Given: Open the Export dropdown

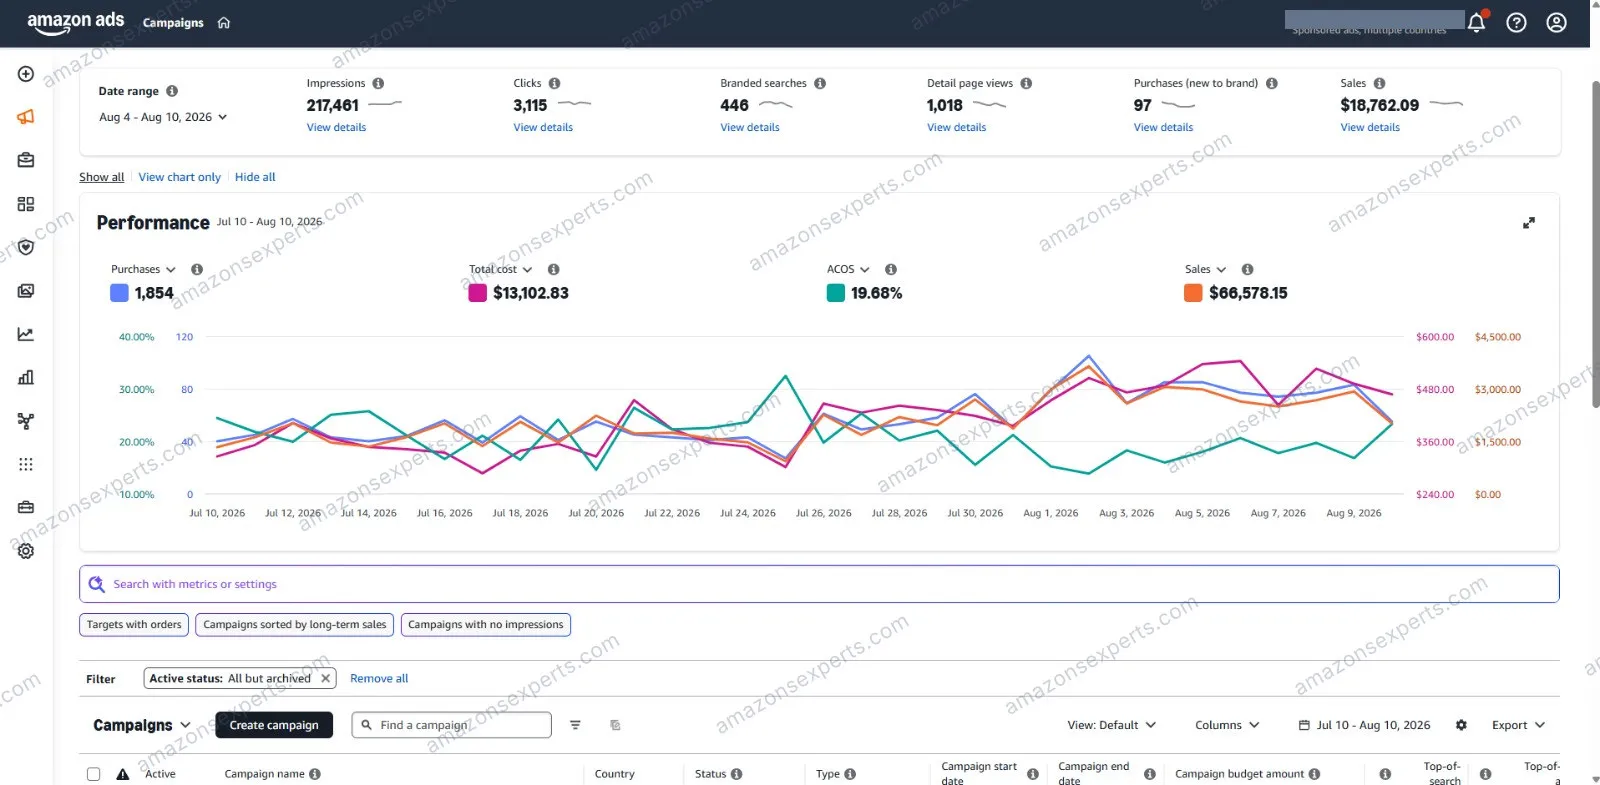Looking at the screenshot, I should pyautogui.click(x=1518, y=725).
